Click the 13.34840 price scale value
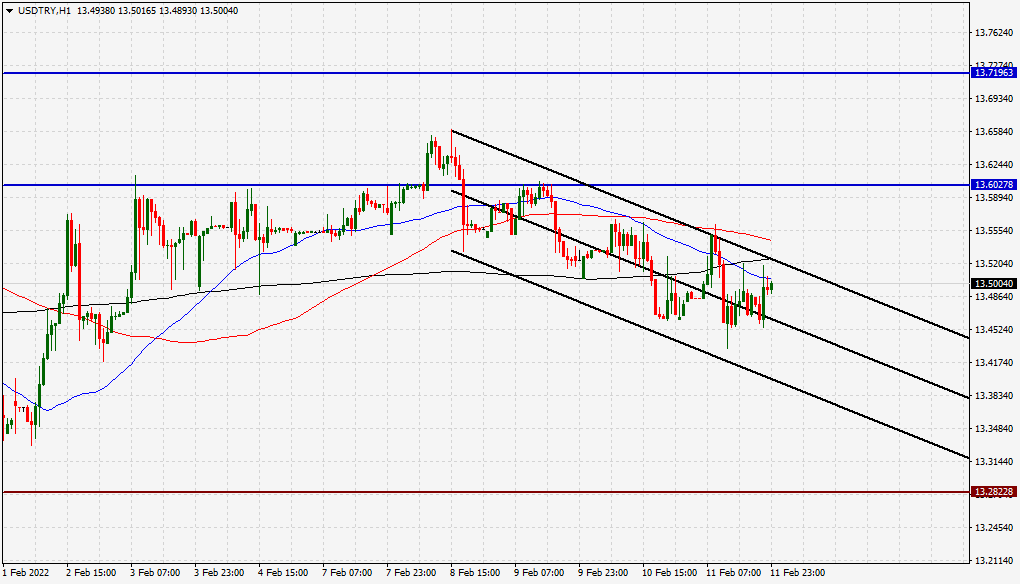Screen dimensions: 1020x584 994,428
